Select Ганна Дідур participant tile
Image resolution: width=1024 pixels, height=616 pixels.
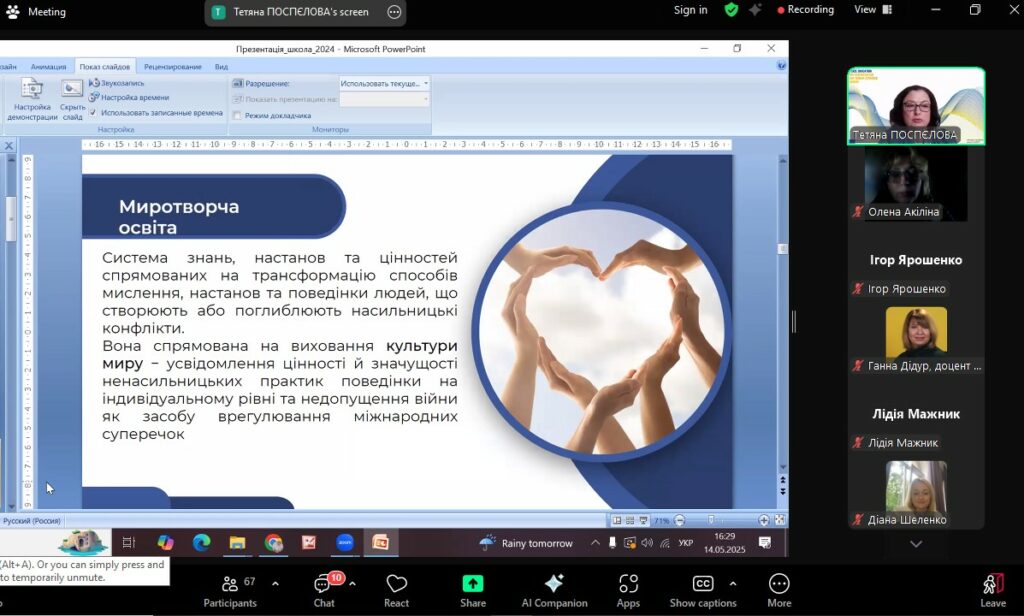pyautogui.click(x=916, y=338)
